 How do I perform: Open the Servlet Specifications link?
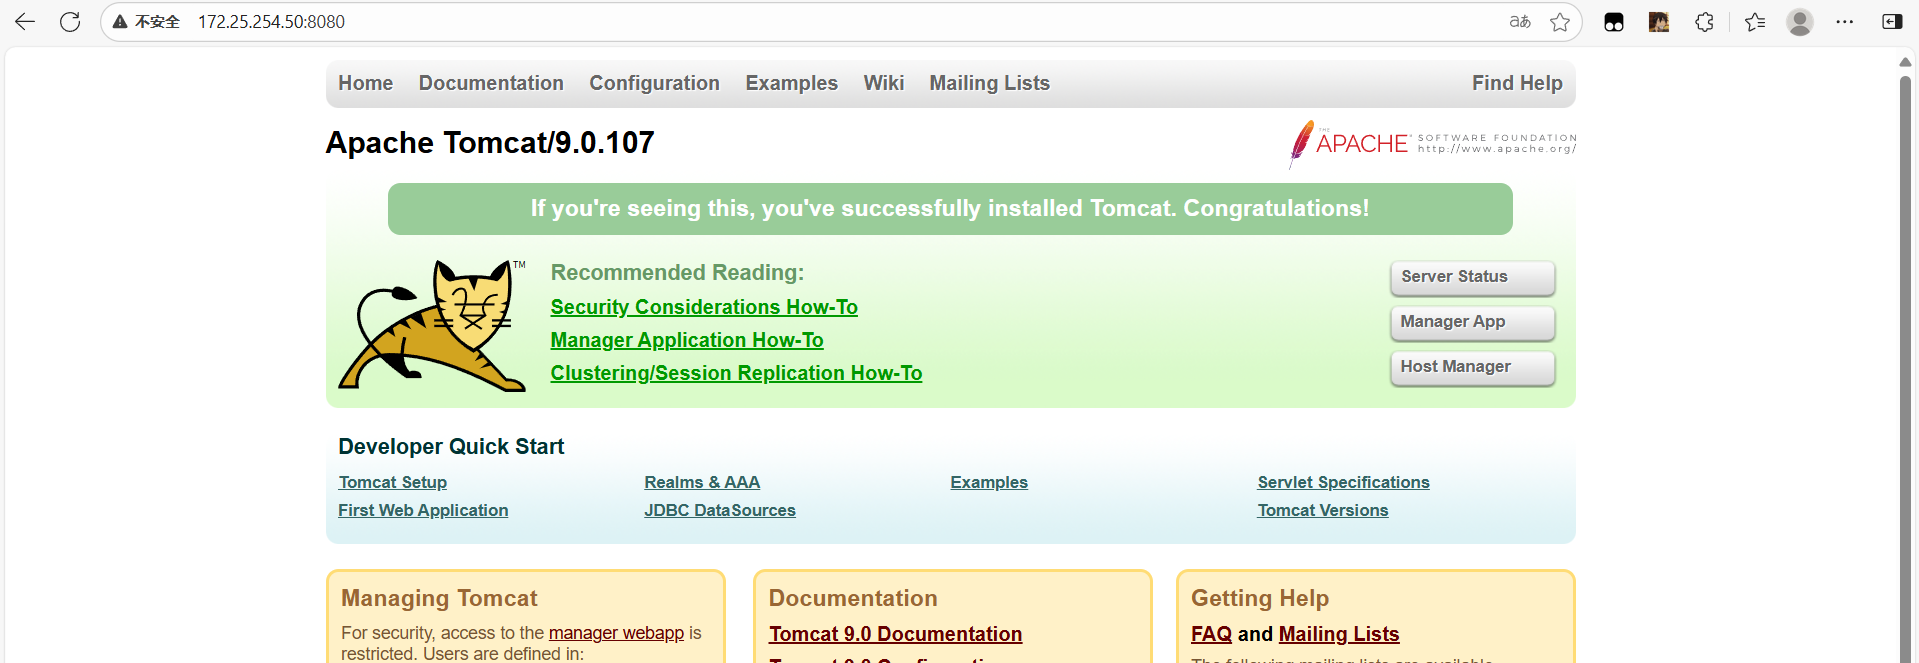pyautogui.click(x=1343, y=482)
